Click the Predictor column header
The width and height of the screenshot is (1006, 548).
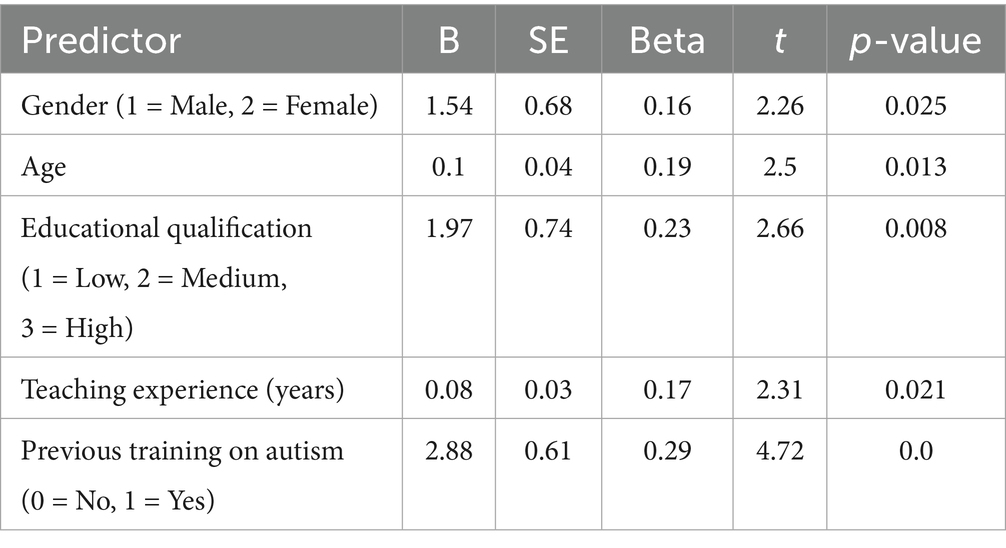(101, 40)
